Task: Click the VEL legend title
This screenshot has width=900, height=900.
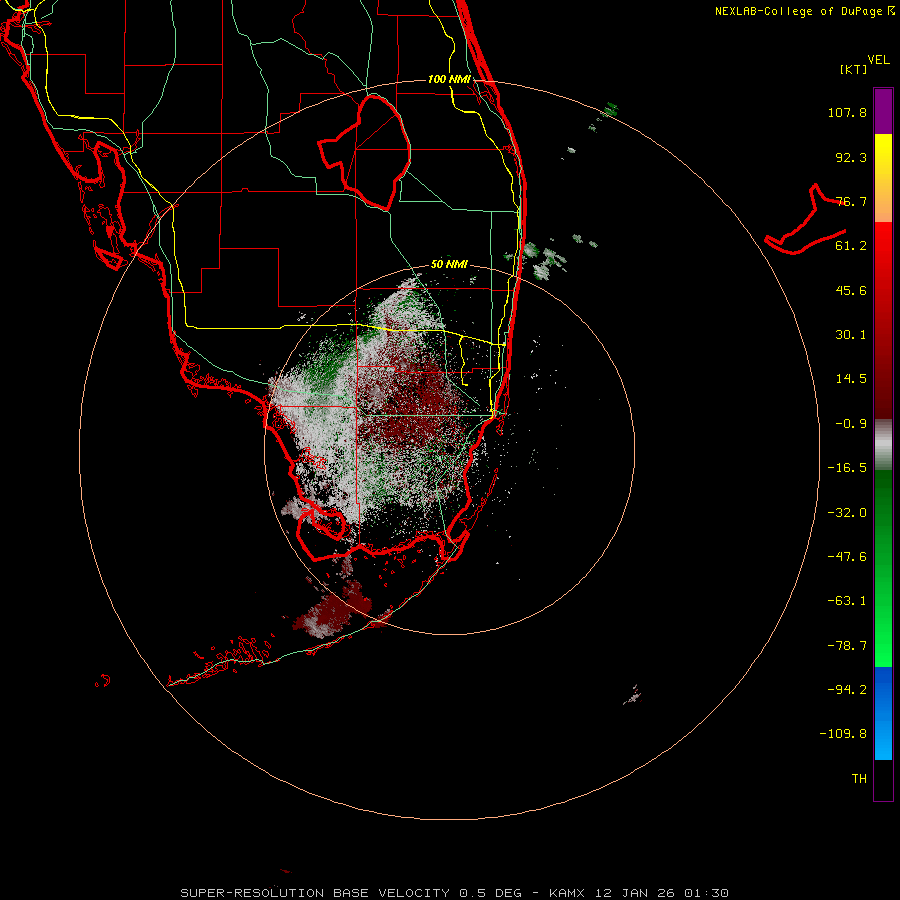Action: pos(878,59)
